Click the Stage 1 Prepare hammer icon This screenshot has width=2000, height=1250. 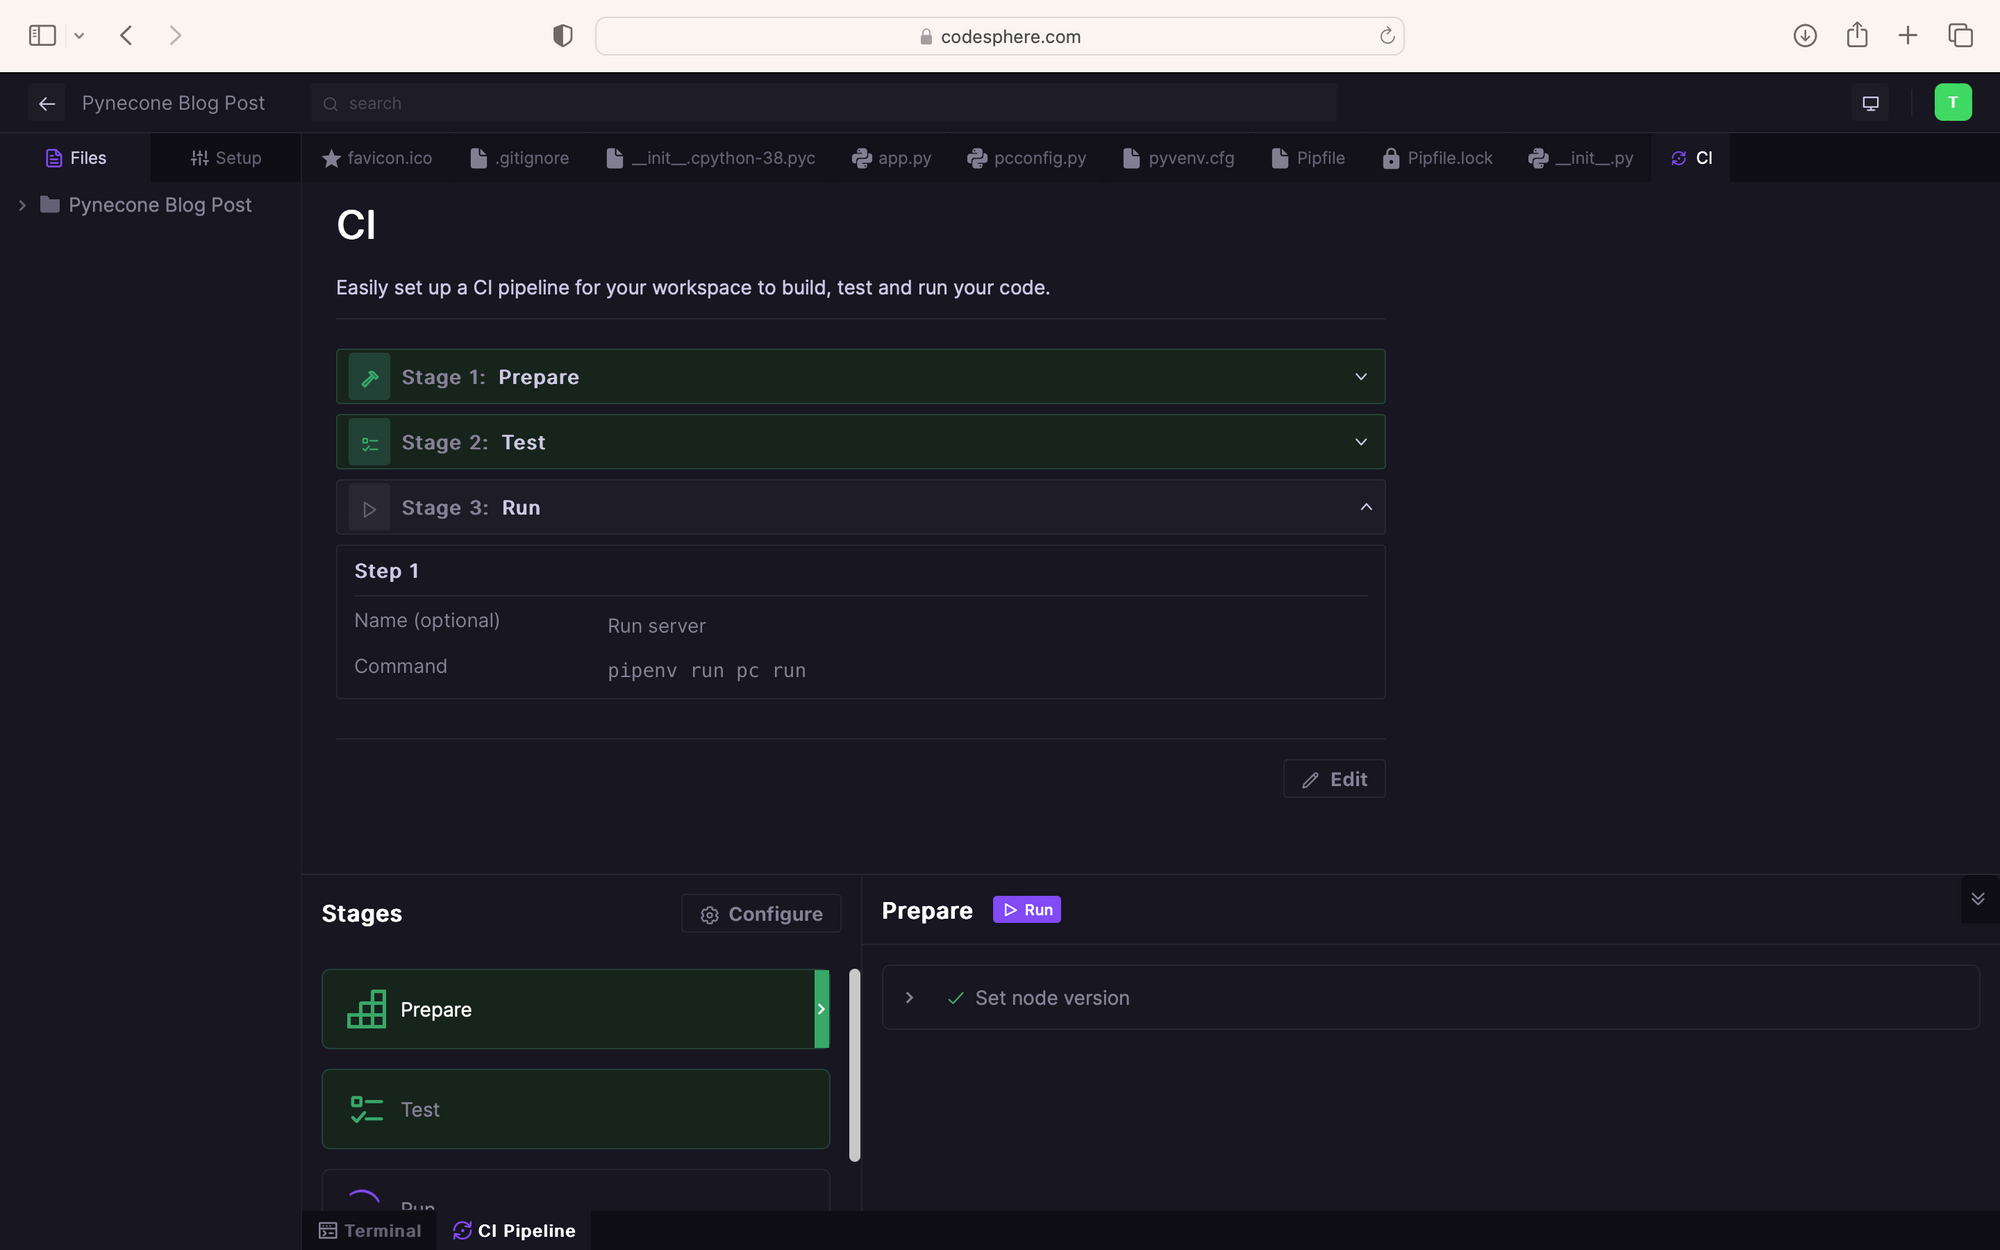[x=369, y=377]
